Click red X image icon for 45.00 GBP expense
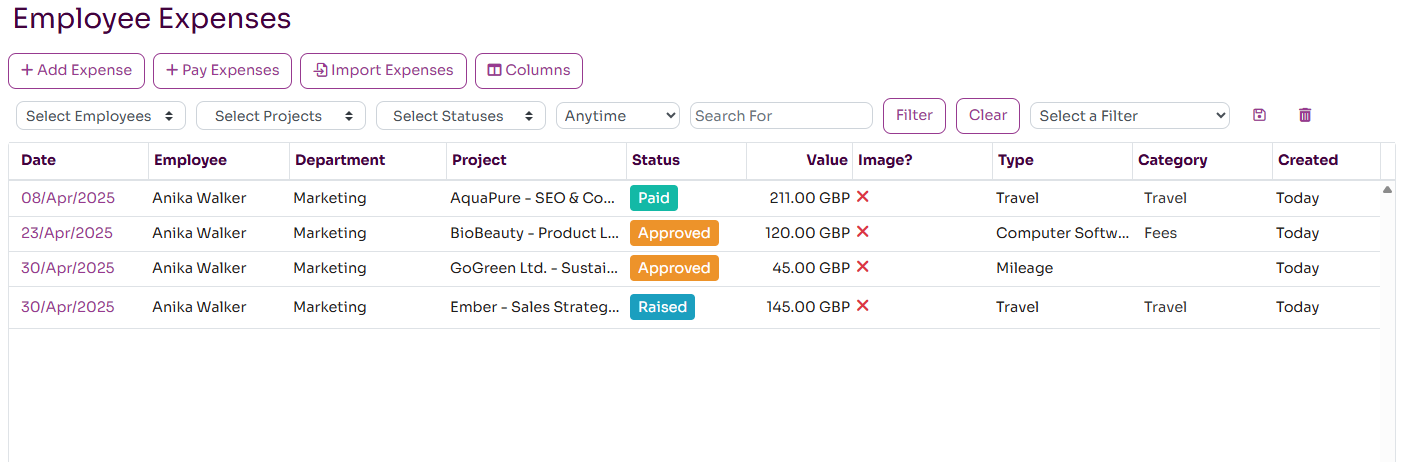Viewport: 1403px width, 462px height. coord(862,267)
